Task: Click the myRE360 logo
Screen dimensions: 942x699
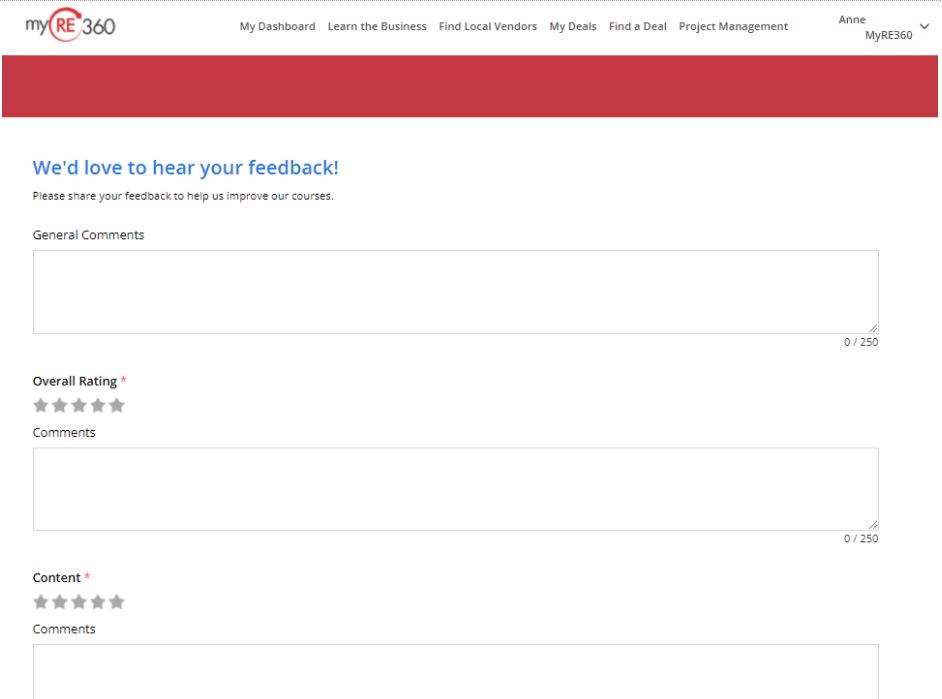Action: coord(70,26)
